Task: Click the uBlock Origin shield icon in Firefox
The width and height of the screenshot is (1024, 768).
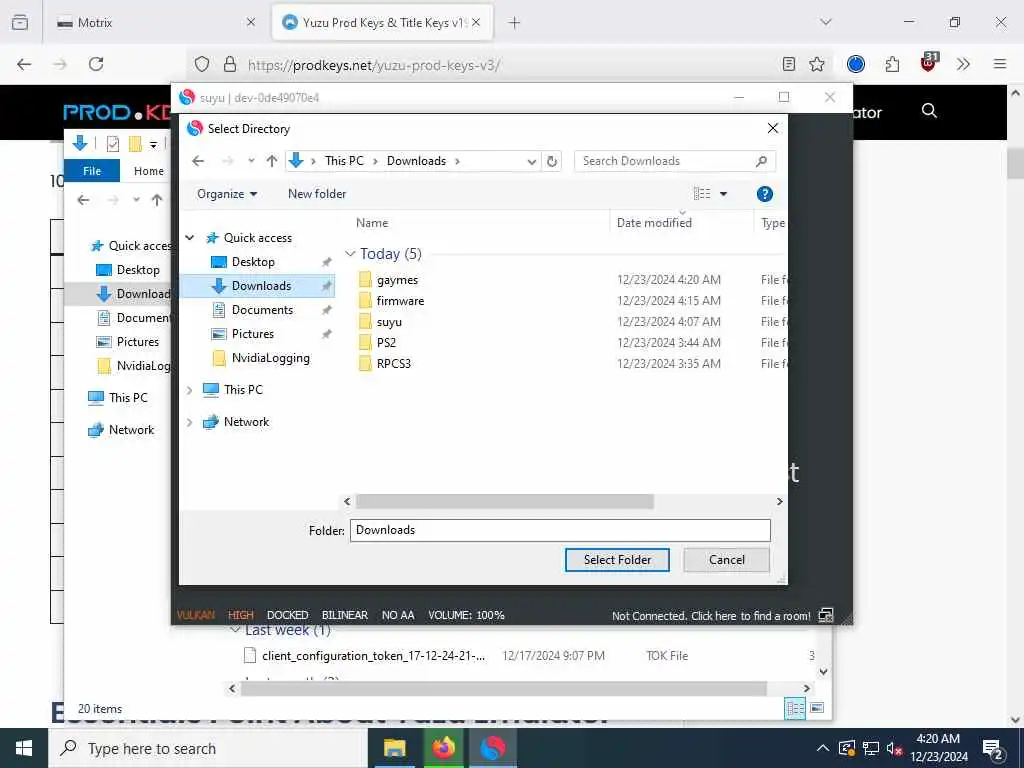Action: (929, 63)
